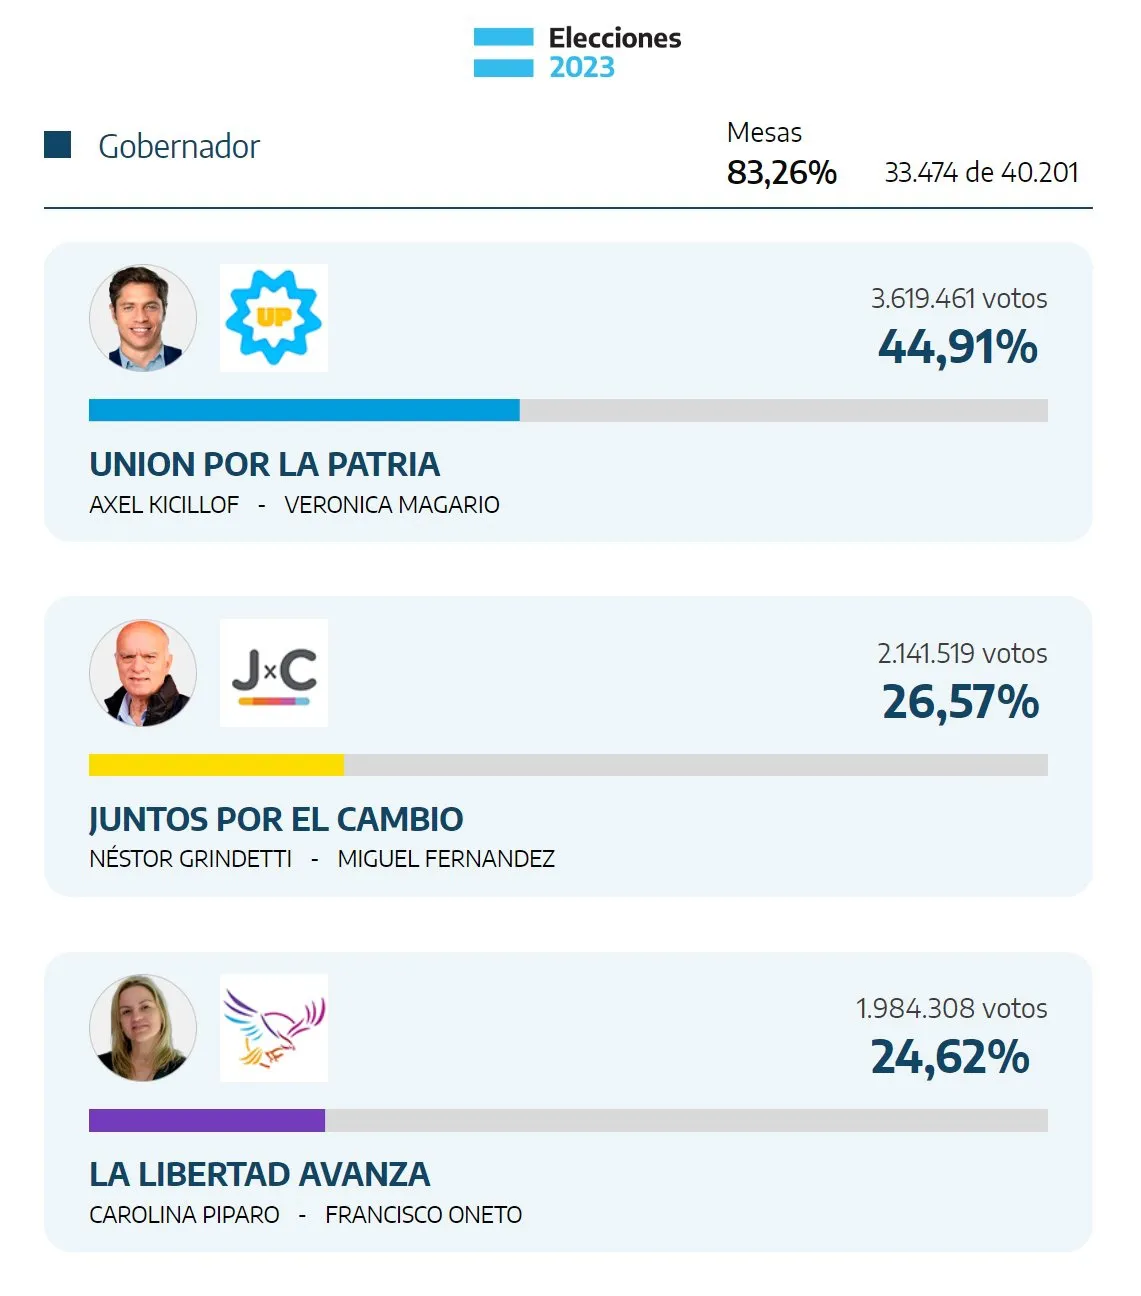Open the UNION POR LA PATRIA party name
Screen dimensions: 1141x1296
[x=264, y=465]
